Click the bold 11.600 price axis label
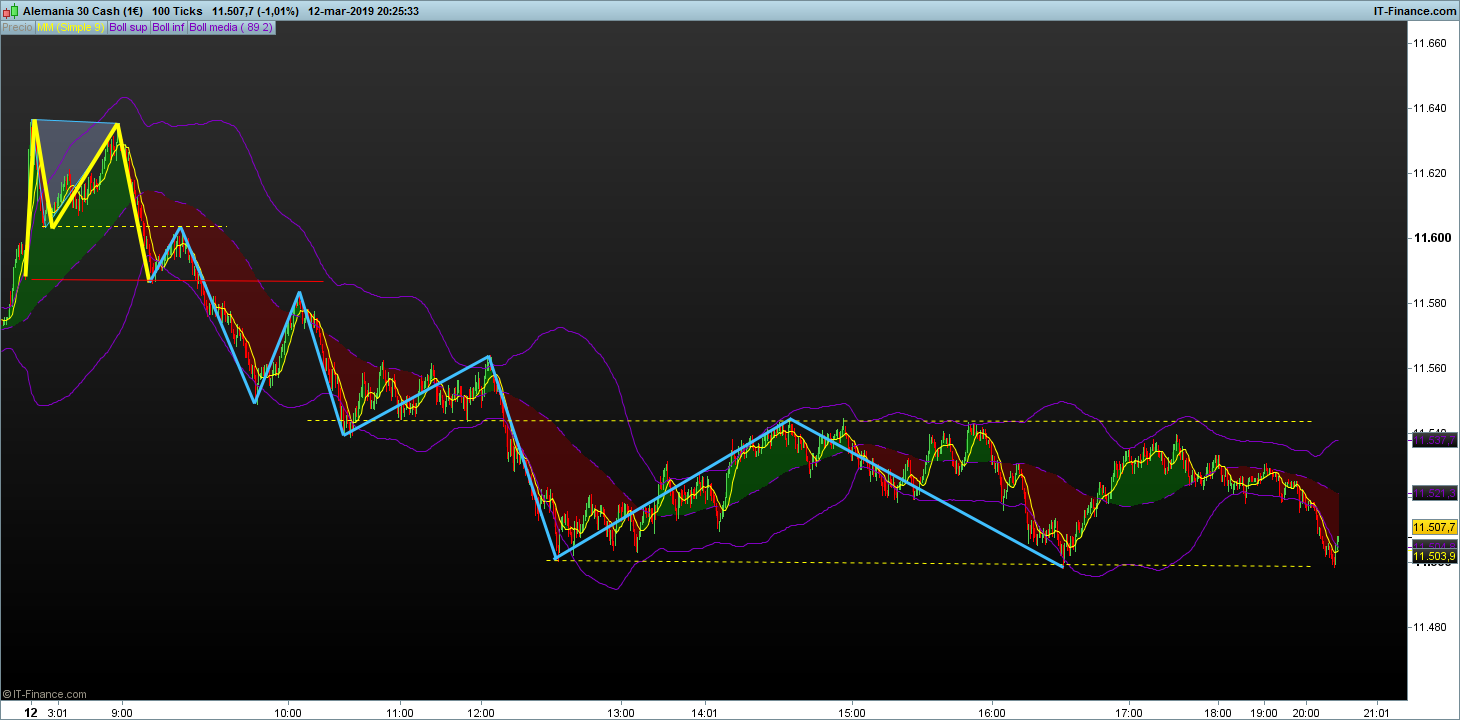 (1430, 238)
